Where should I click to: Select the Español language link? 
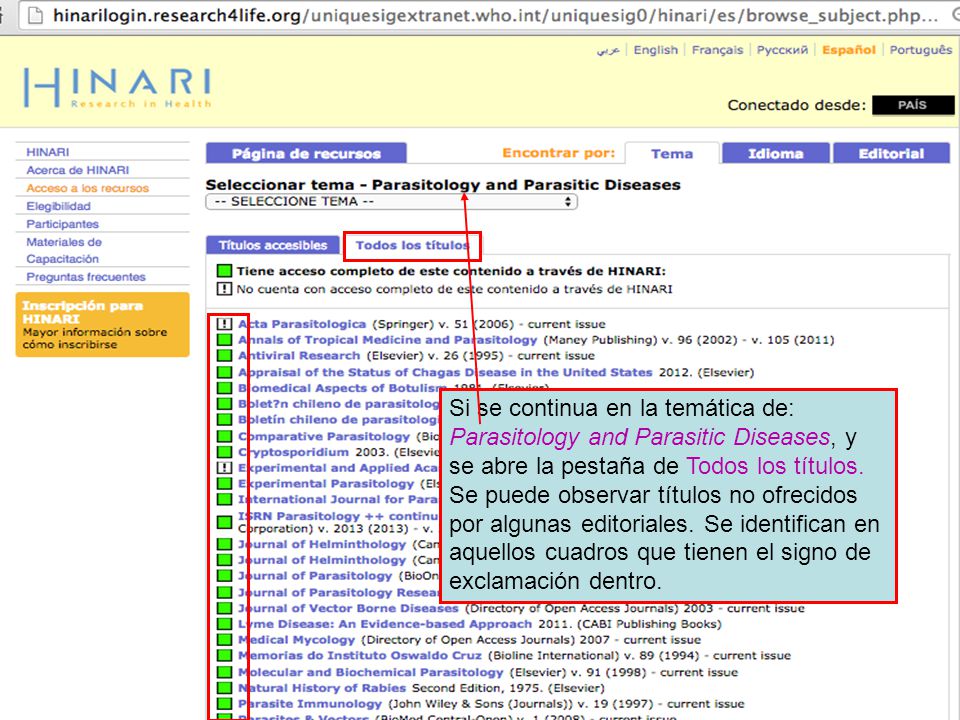[849, 50]
